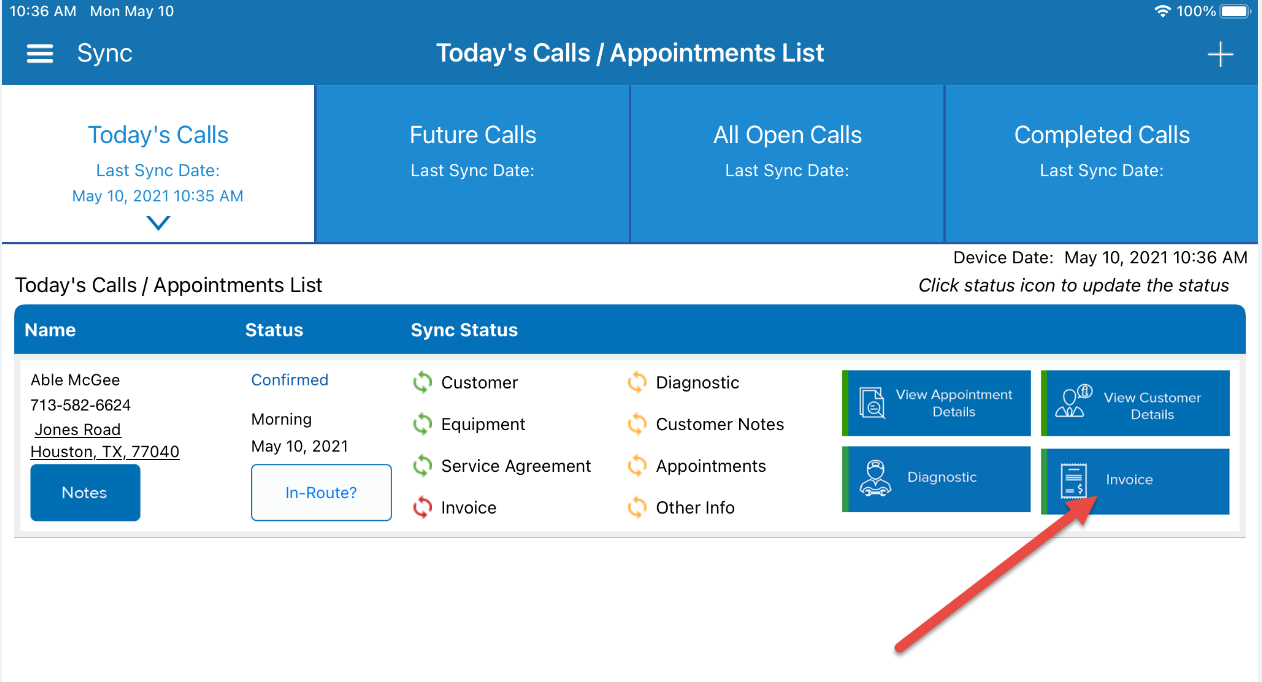This screenshot has width=1262, height=682.
Task: Open the All Open Calls view
Action: tap(787, 135)
